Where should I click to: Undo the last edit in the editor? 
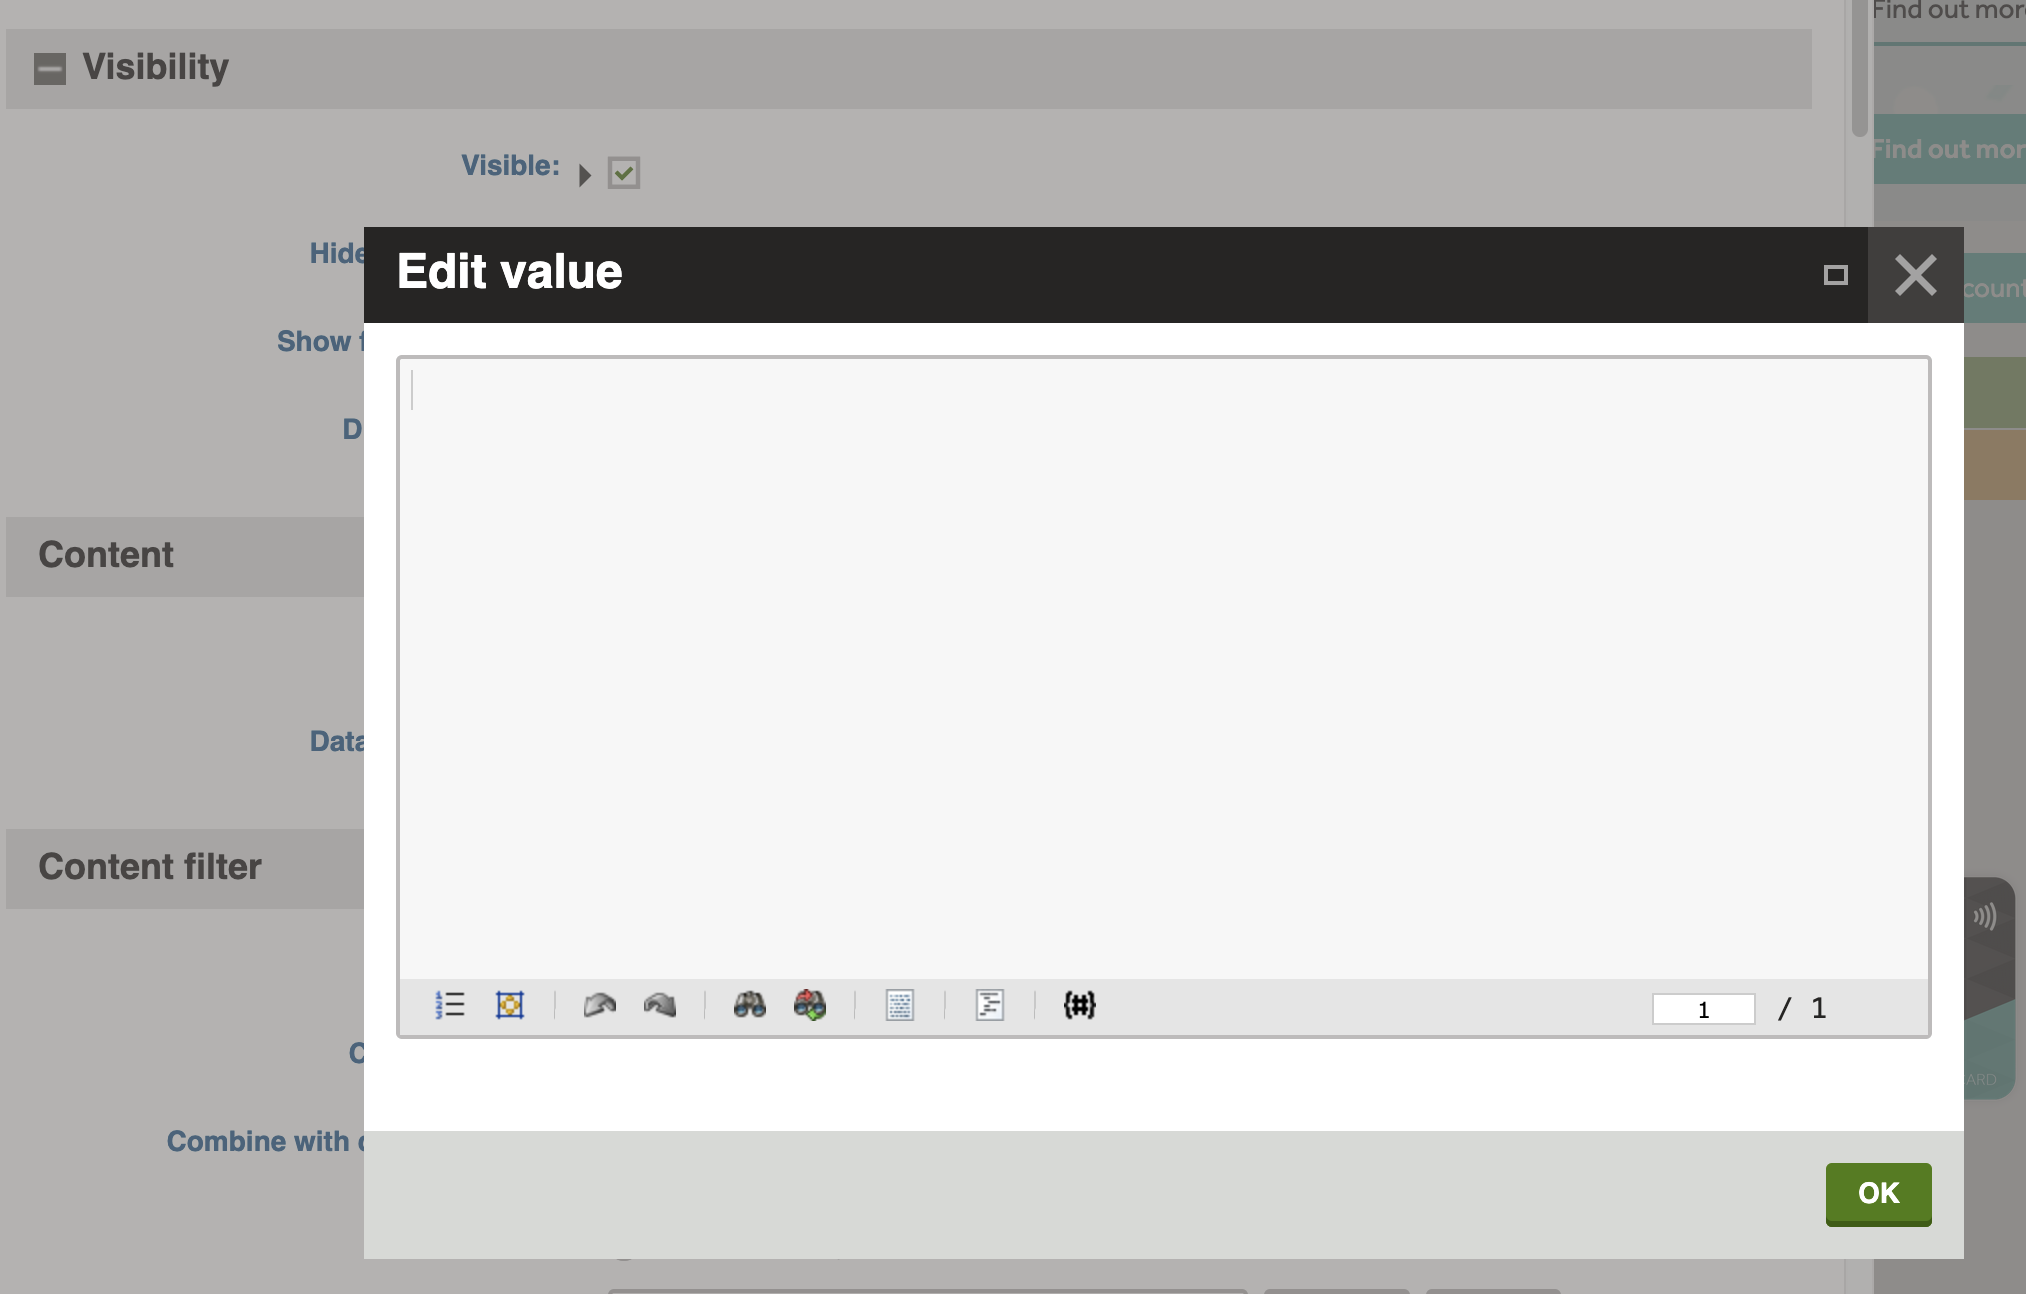click(600, 1005)
